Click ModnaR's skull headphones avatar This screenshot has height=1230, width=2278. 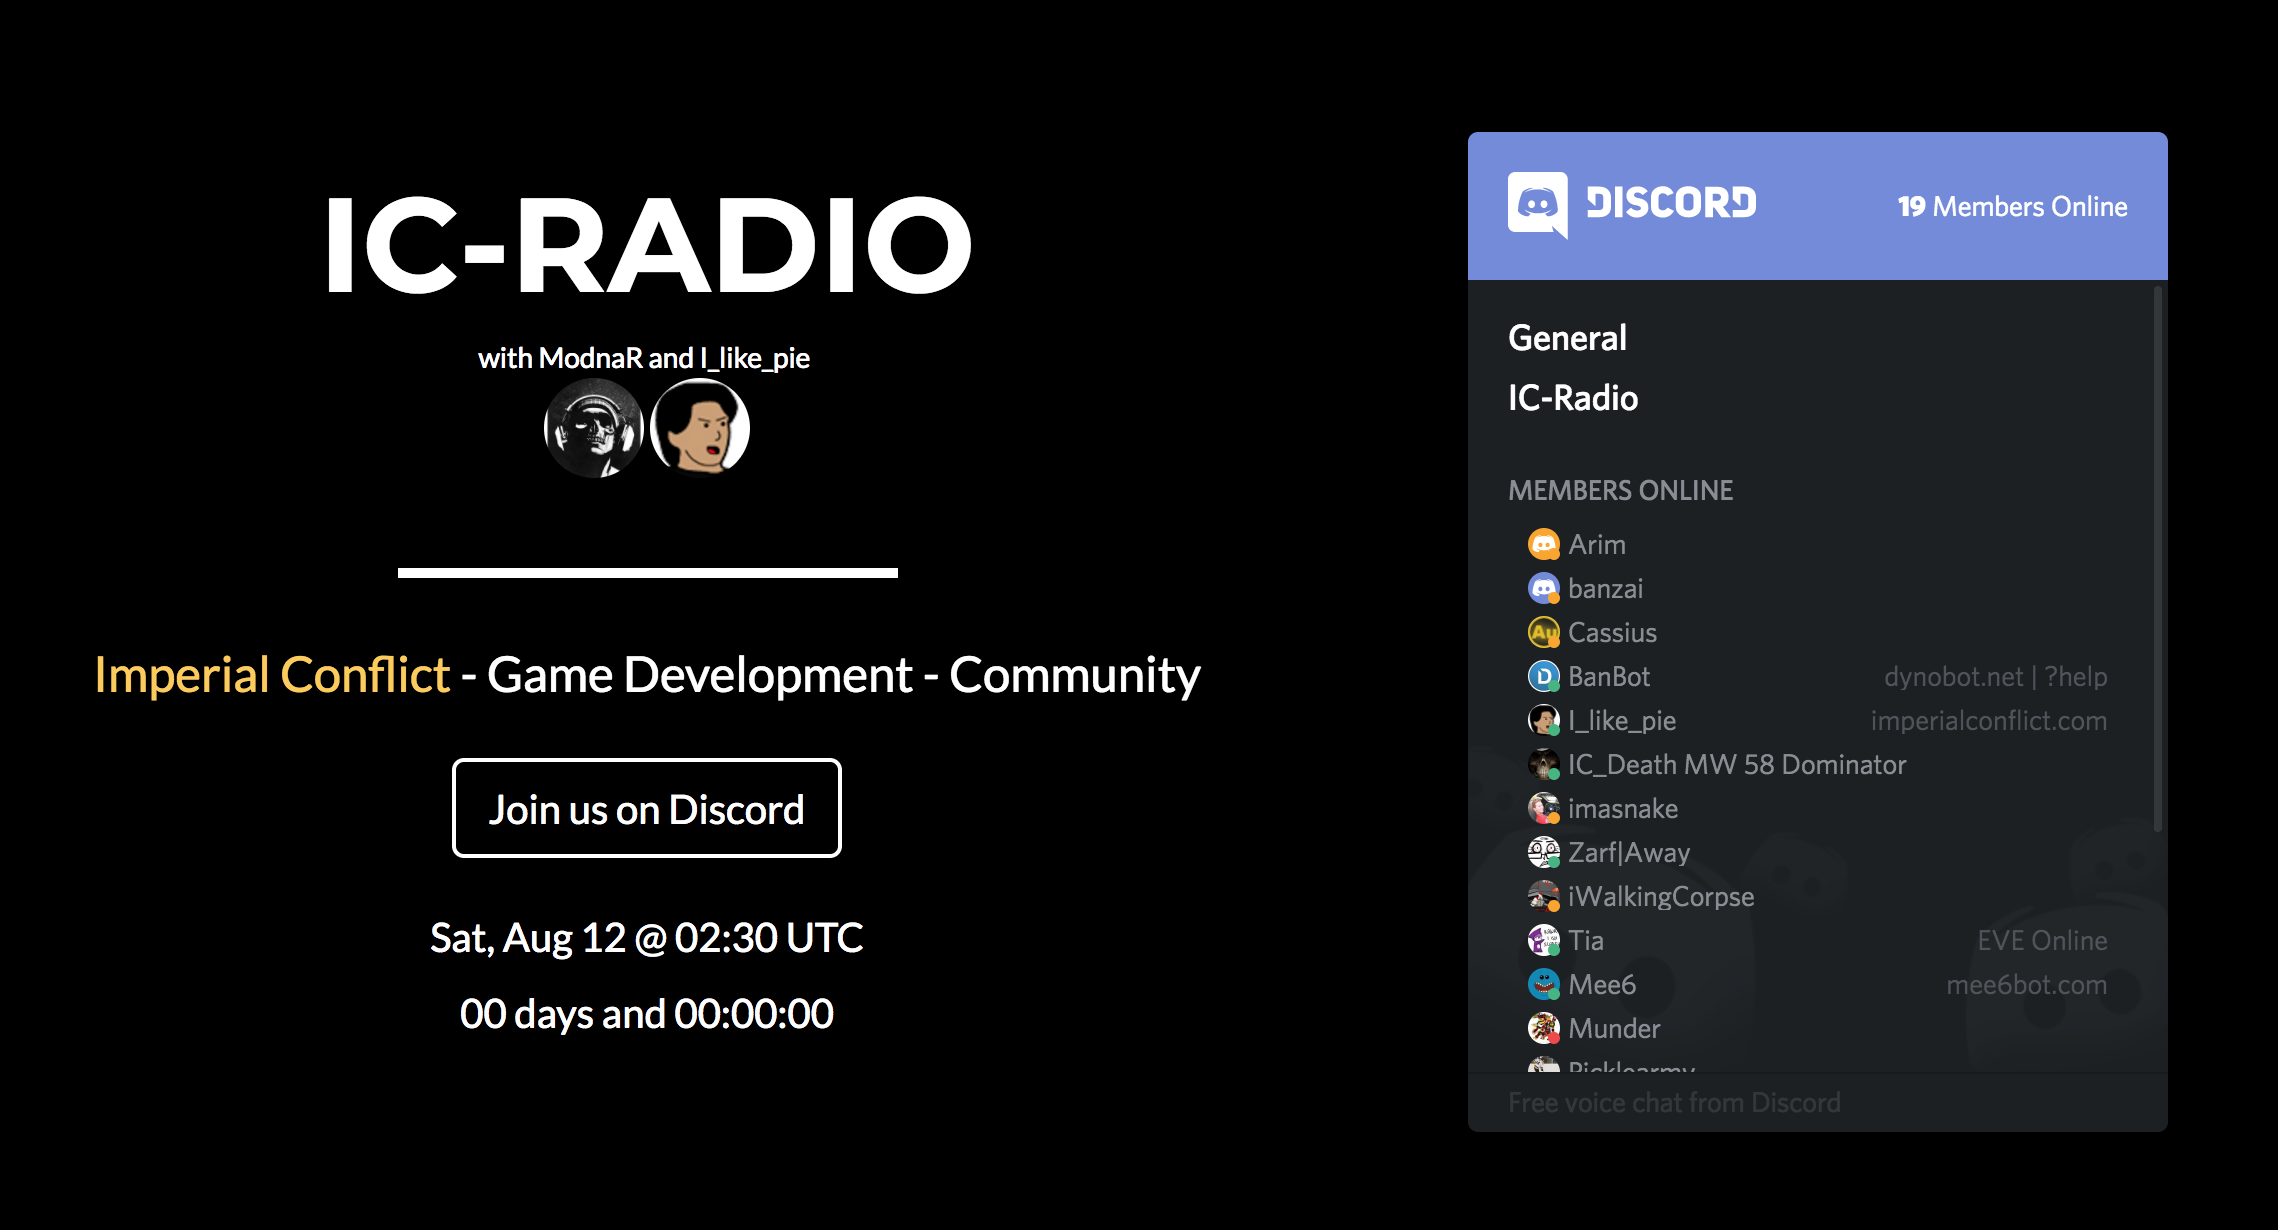click(x=593, y=428)
